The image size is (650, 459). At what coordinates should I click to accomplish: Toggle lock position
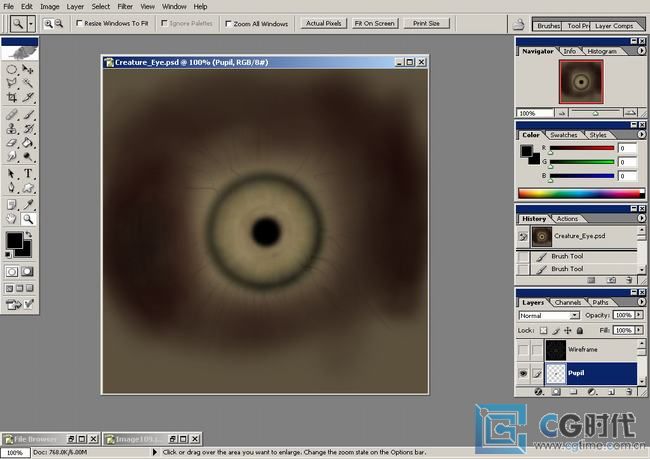[568, 330]
